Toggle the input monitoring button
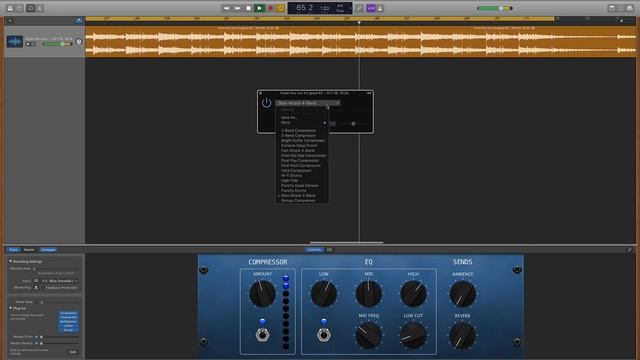Screen dimensions: 640x360 36,288
